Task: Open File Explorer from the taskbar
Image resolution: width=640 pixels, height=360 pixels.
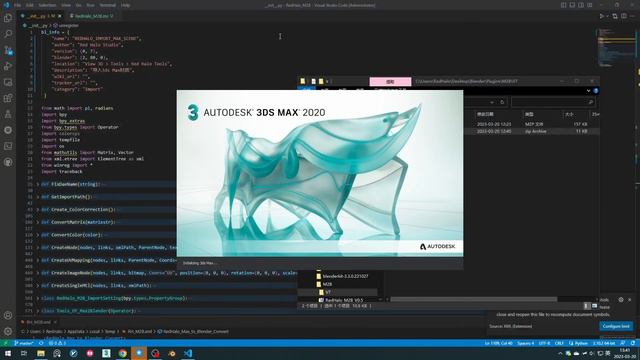Action: coord(41,353)
